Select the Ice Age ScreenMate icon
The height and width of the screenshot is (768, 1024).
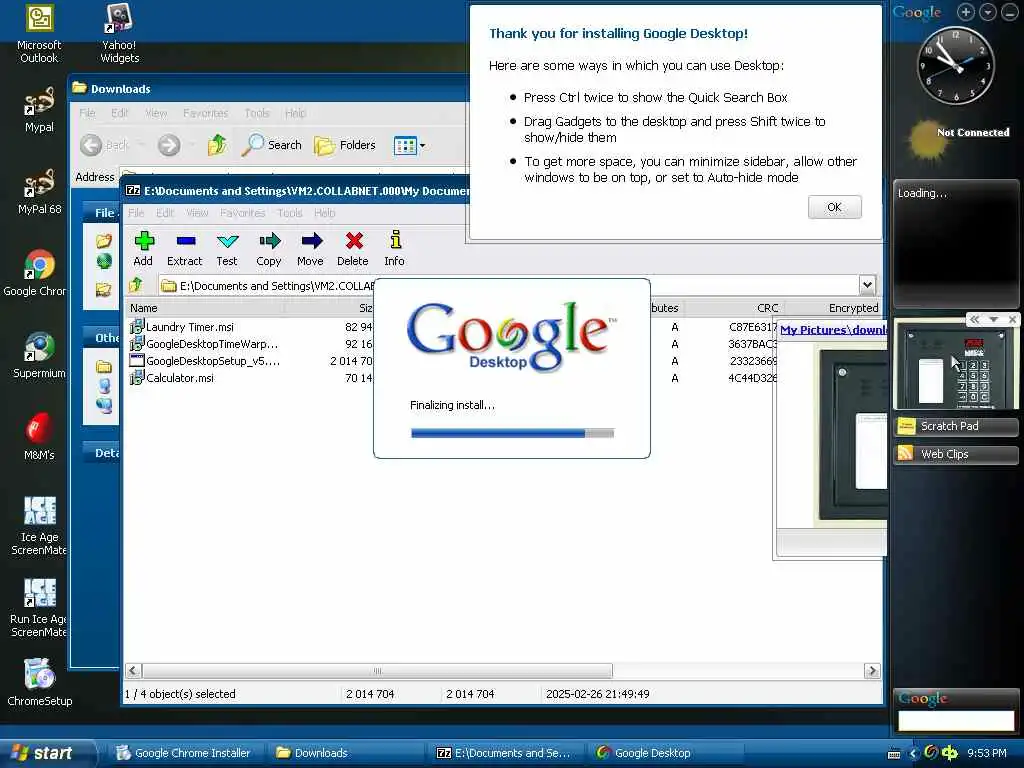pos(39,526)
